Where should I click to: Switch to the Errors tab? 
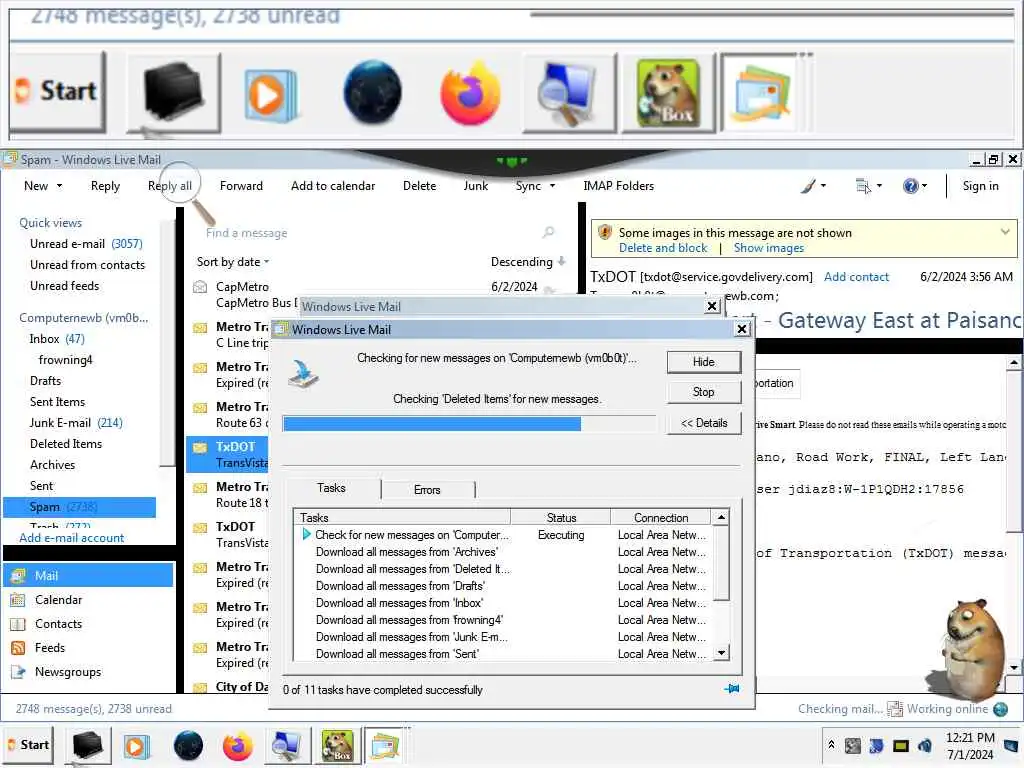tap(427, 490)
